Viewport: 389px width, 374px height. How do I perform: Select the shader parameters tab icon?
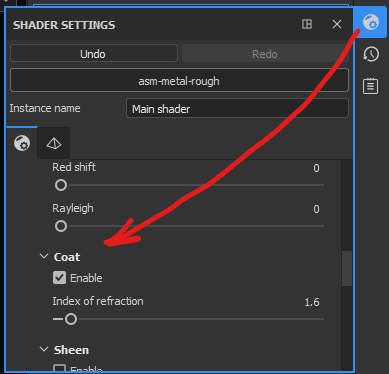(x=22, y=143)
